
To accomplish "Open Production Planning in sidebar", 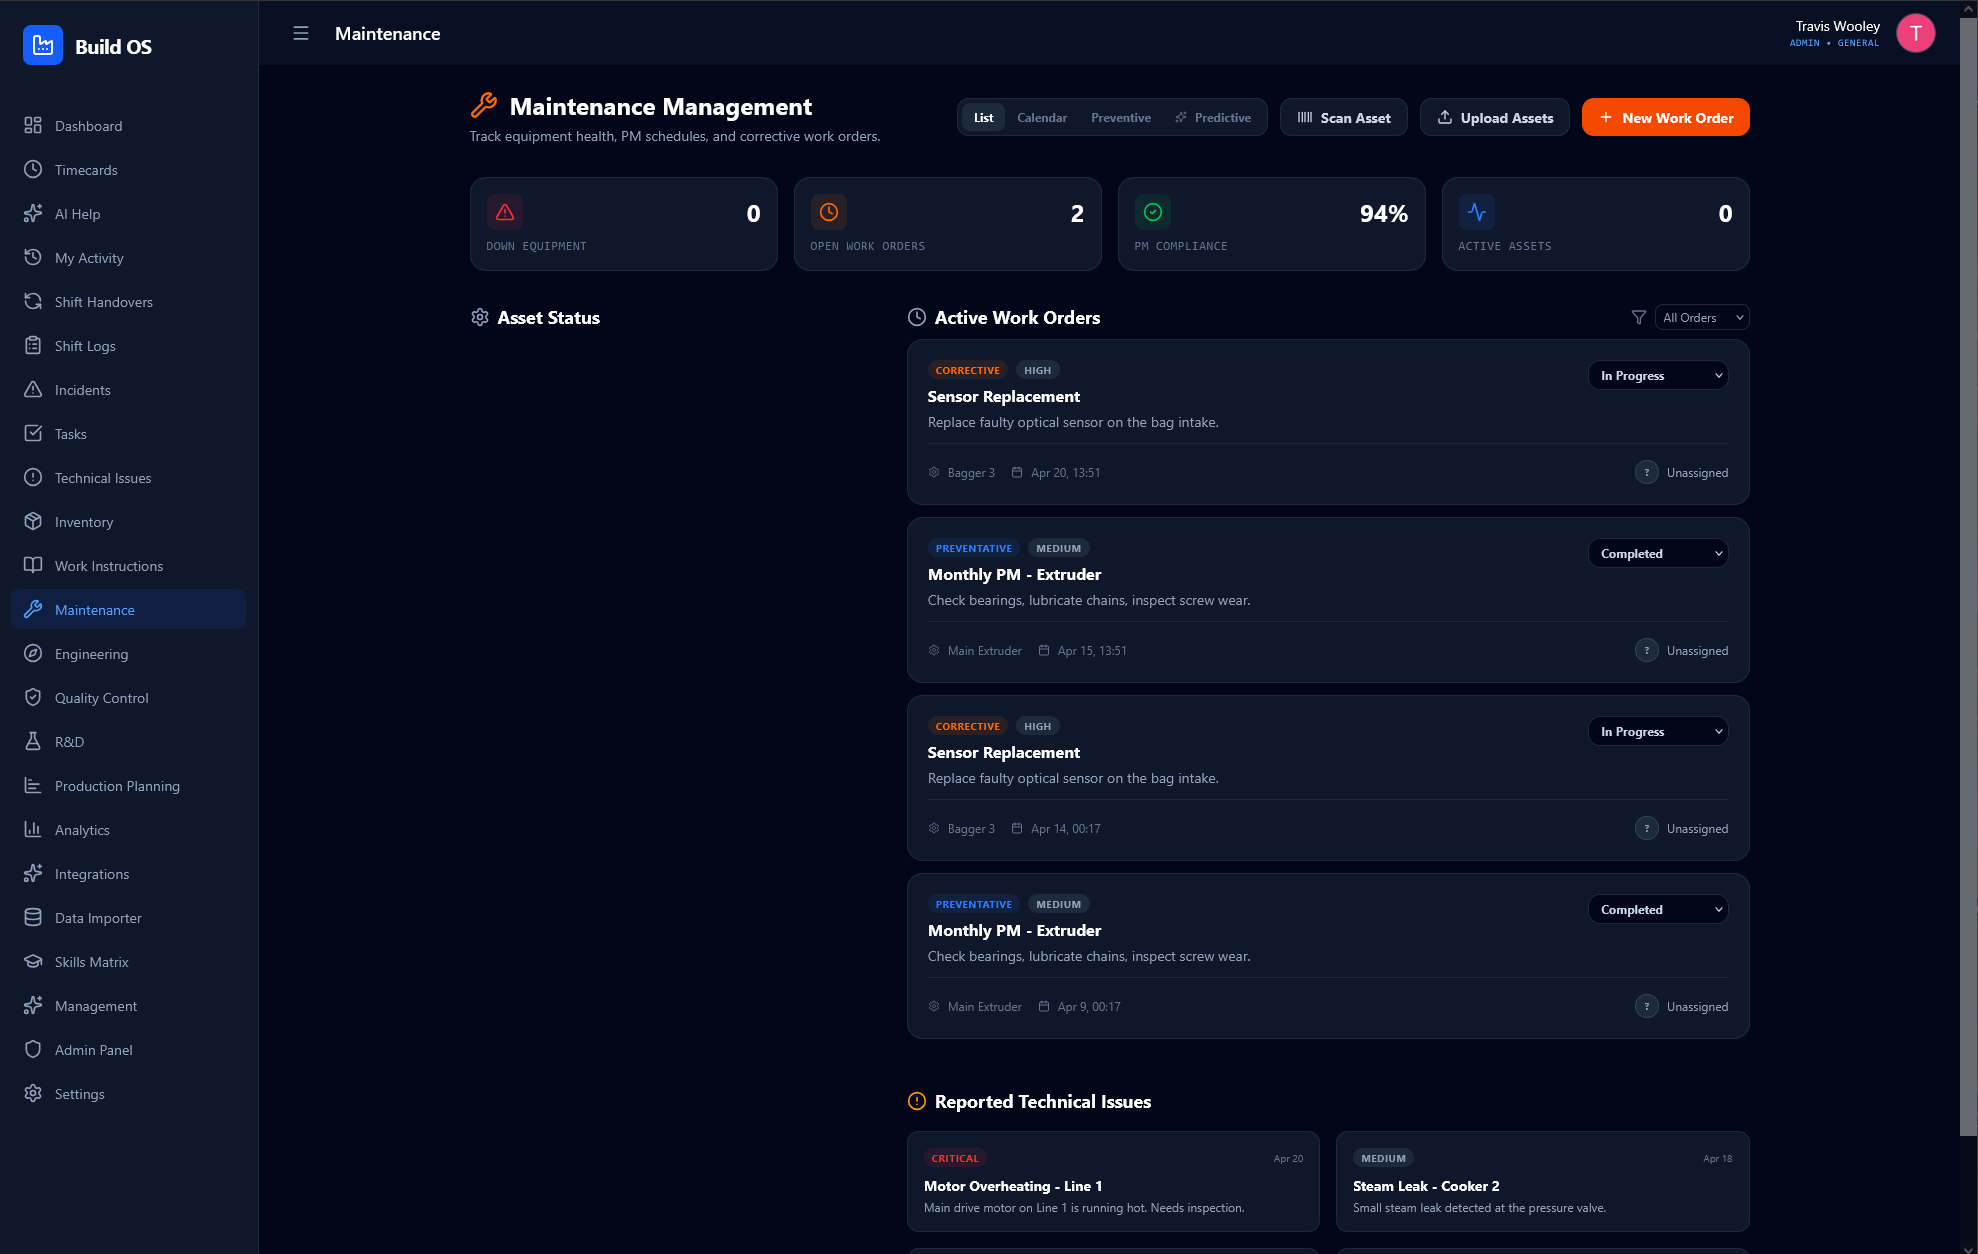I will [128, 786].
